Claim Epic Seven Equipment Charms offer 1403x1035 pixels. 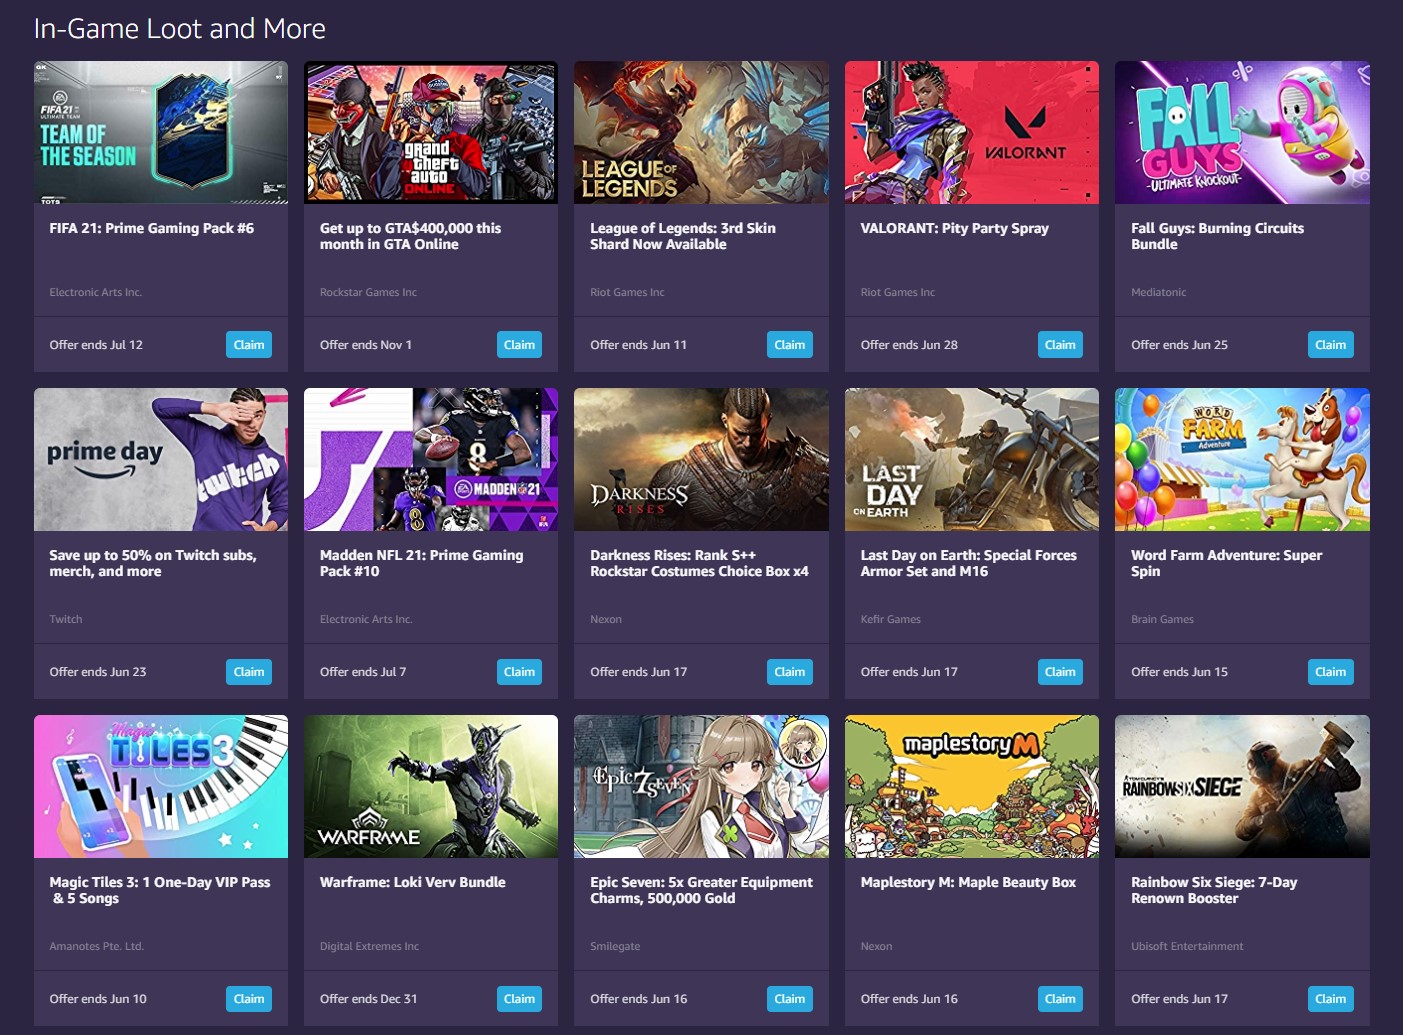pos(790,999)
